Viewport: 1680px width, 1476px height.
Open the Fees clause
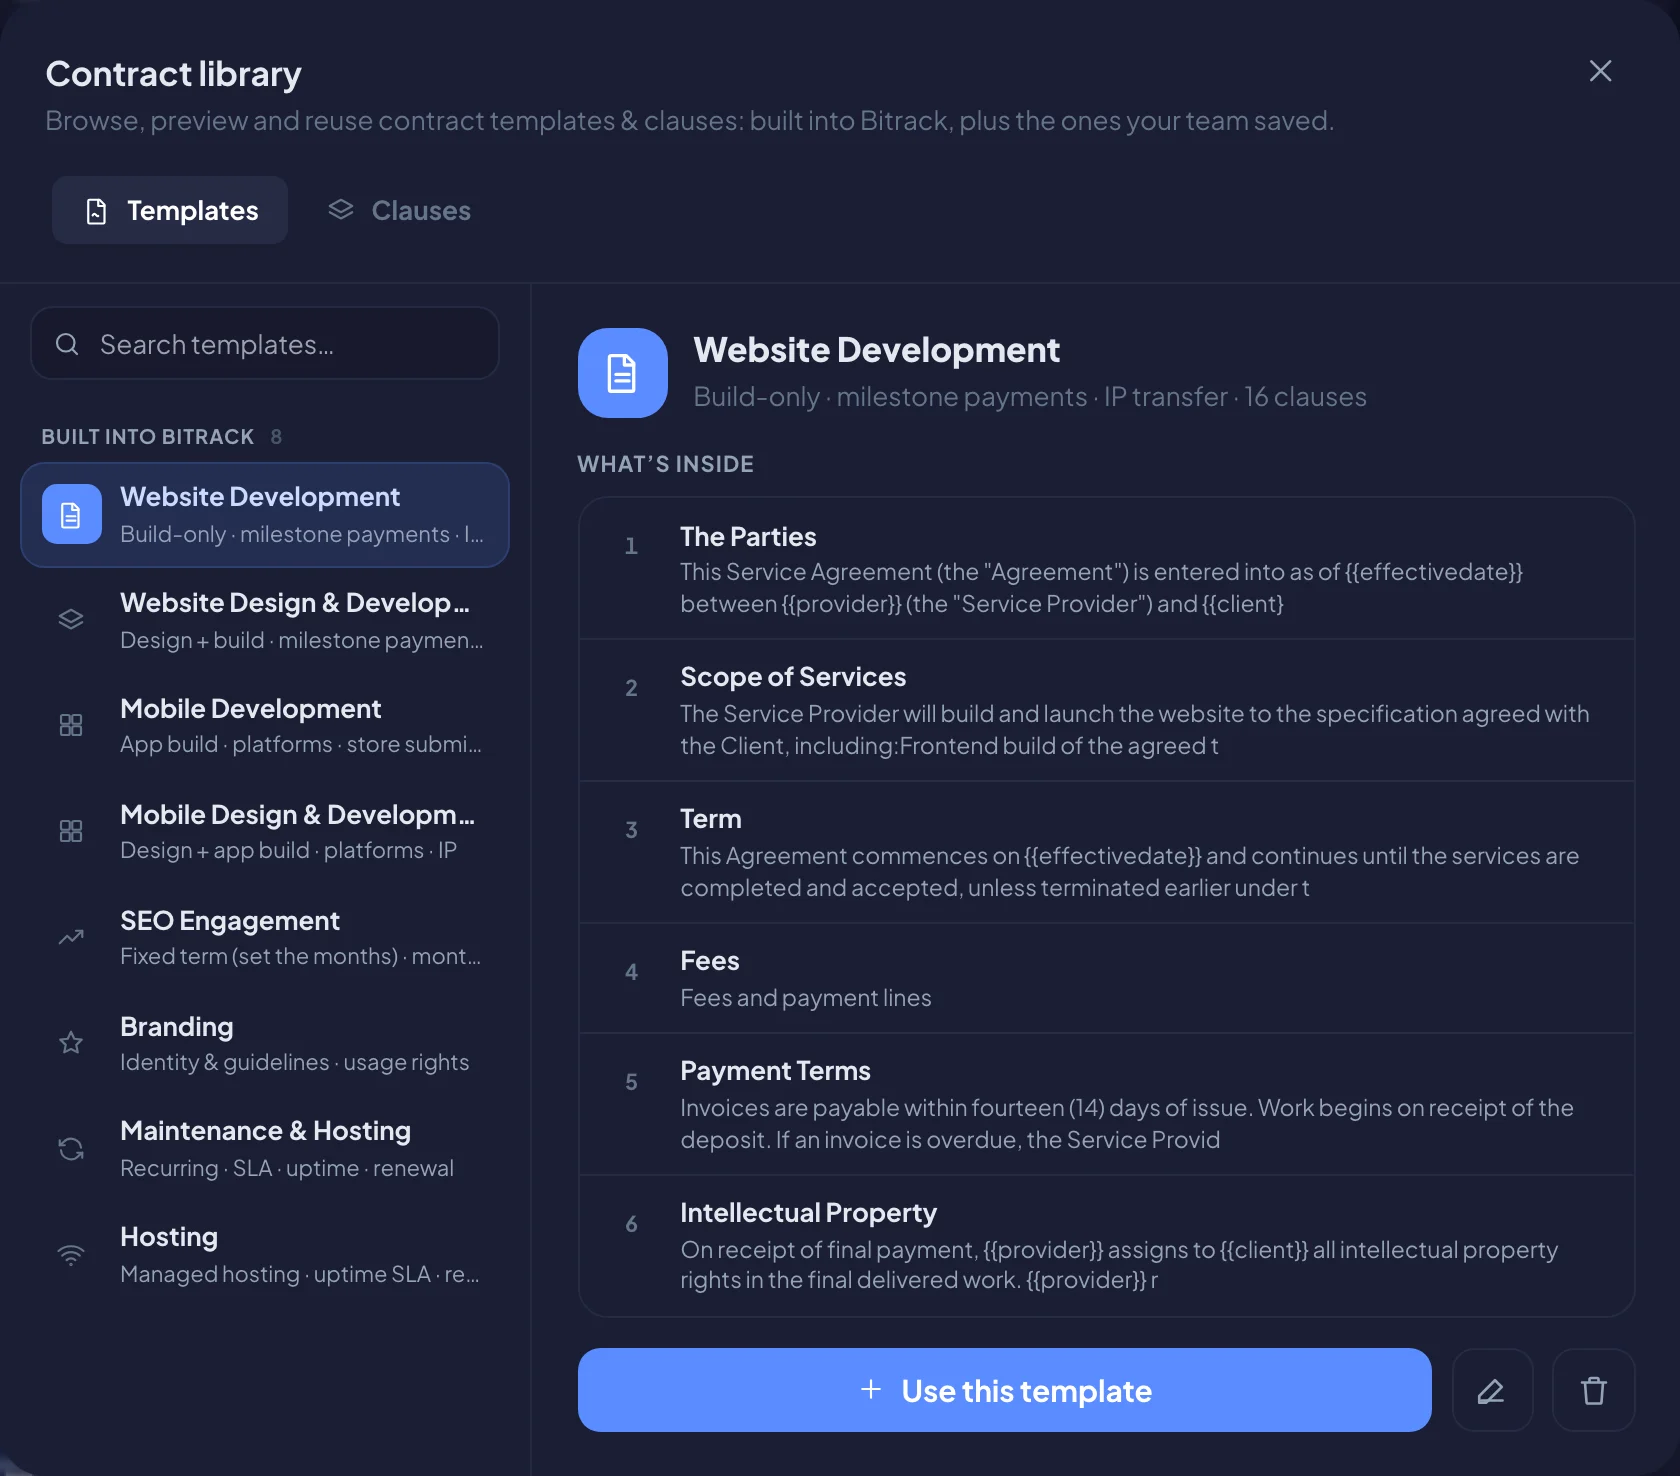(x=1107, y=978)
